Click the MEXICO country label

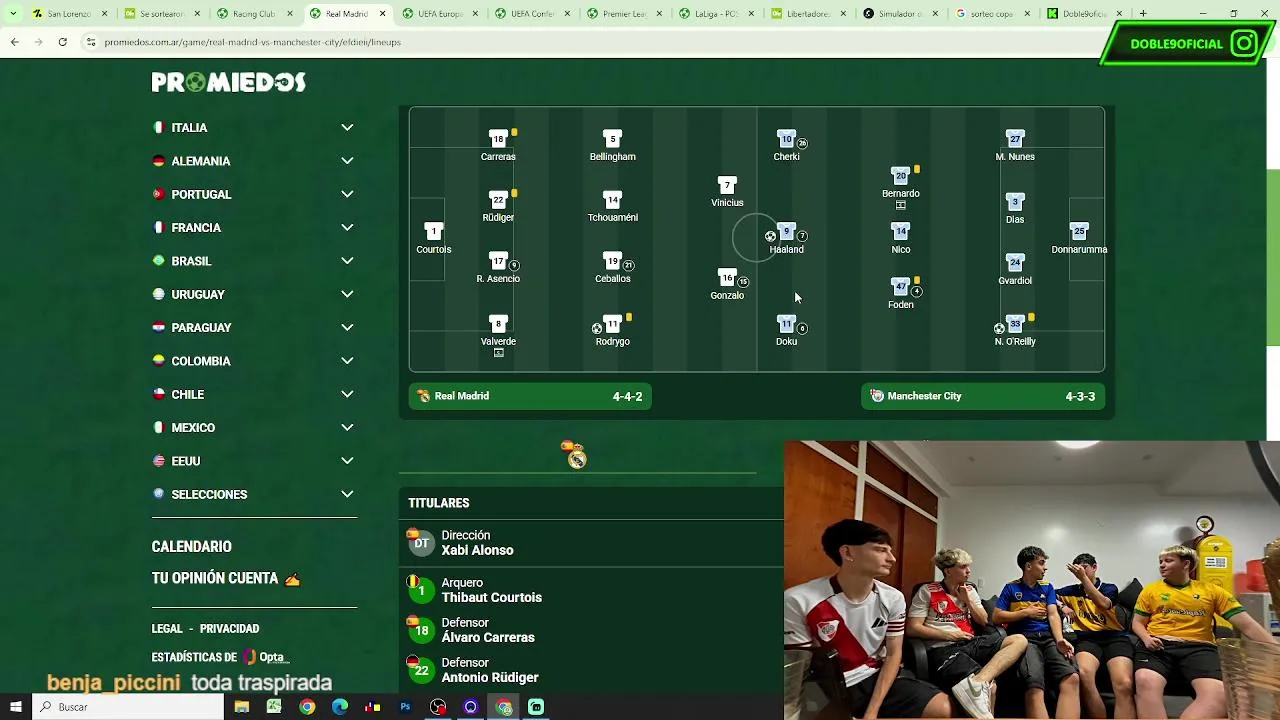(193, 427)
